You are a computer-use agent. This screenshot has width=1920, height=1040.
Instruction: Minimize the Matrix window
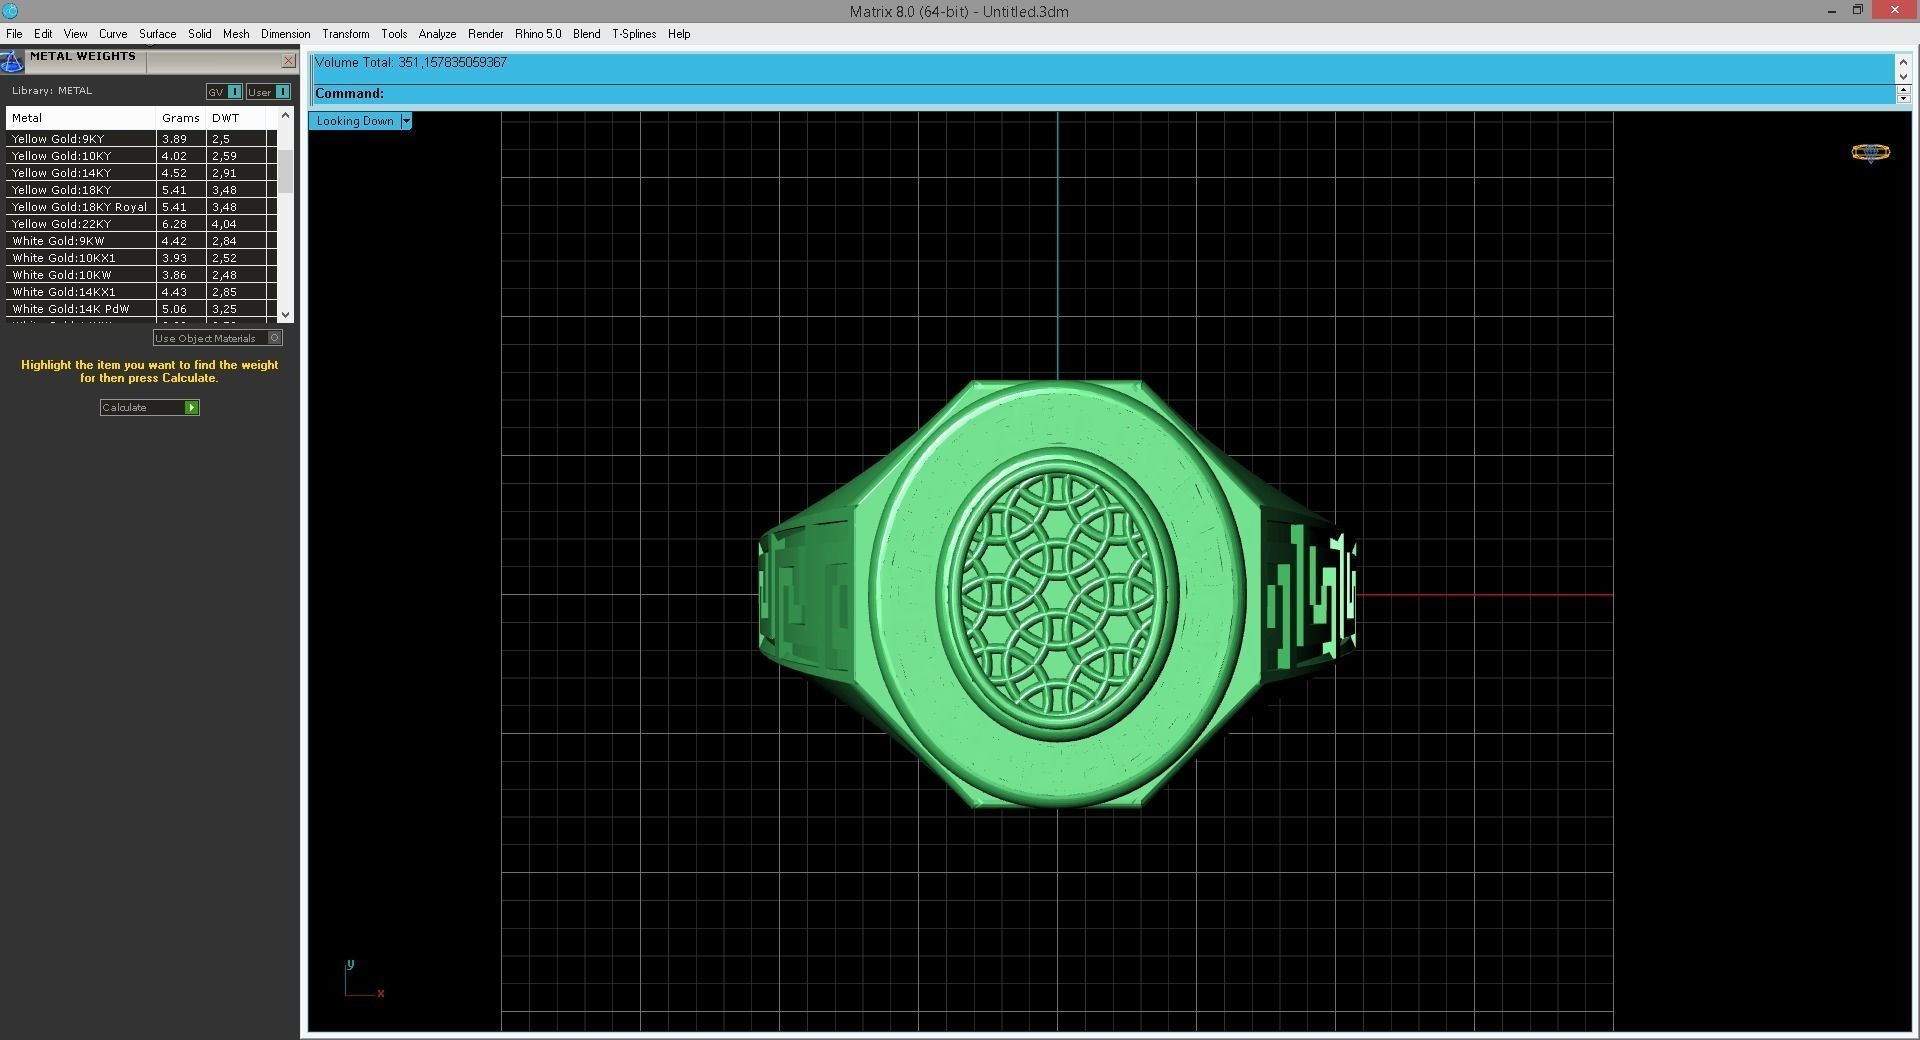coord(1831,11)
